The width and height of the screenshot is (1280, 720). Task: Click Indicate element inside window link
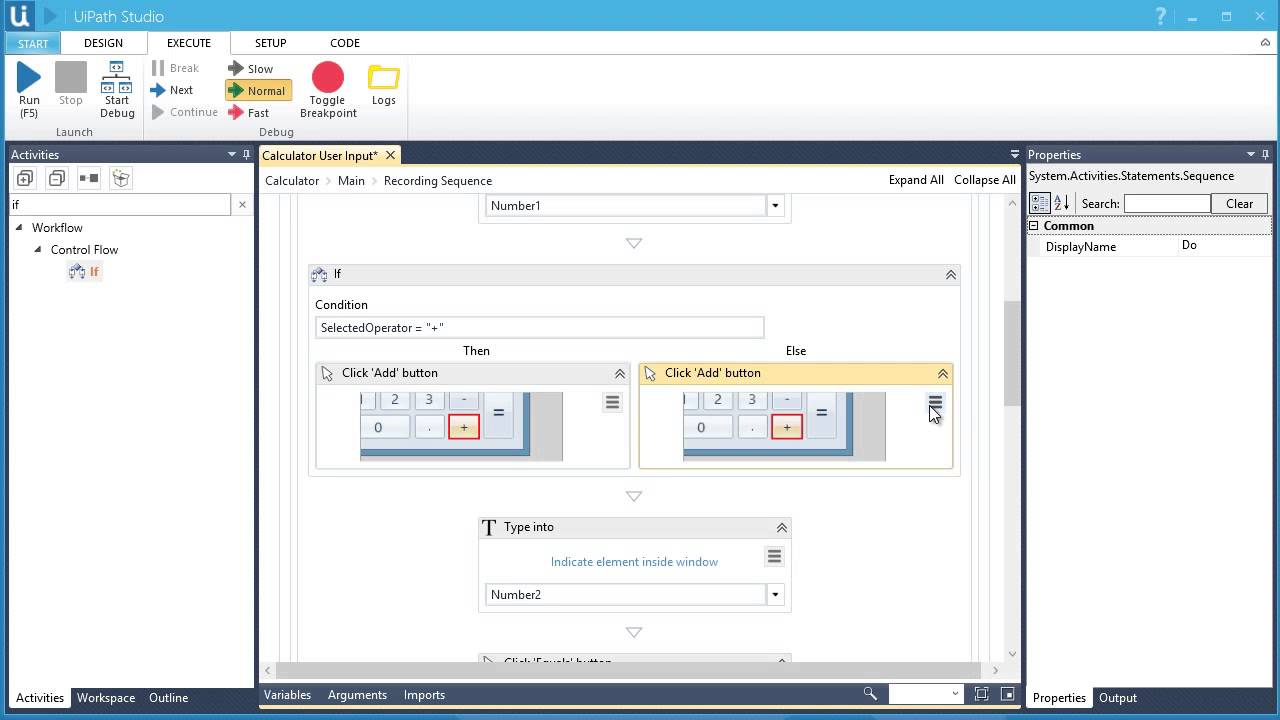(634, 562)
